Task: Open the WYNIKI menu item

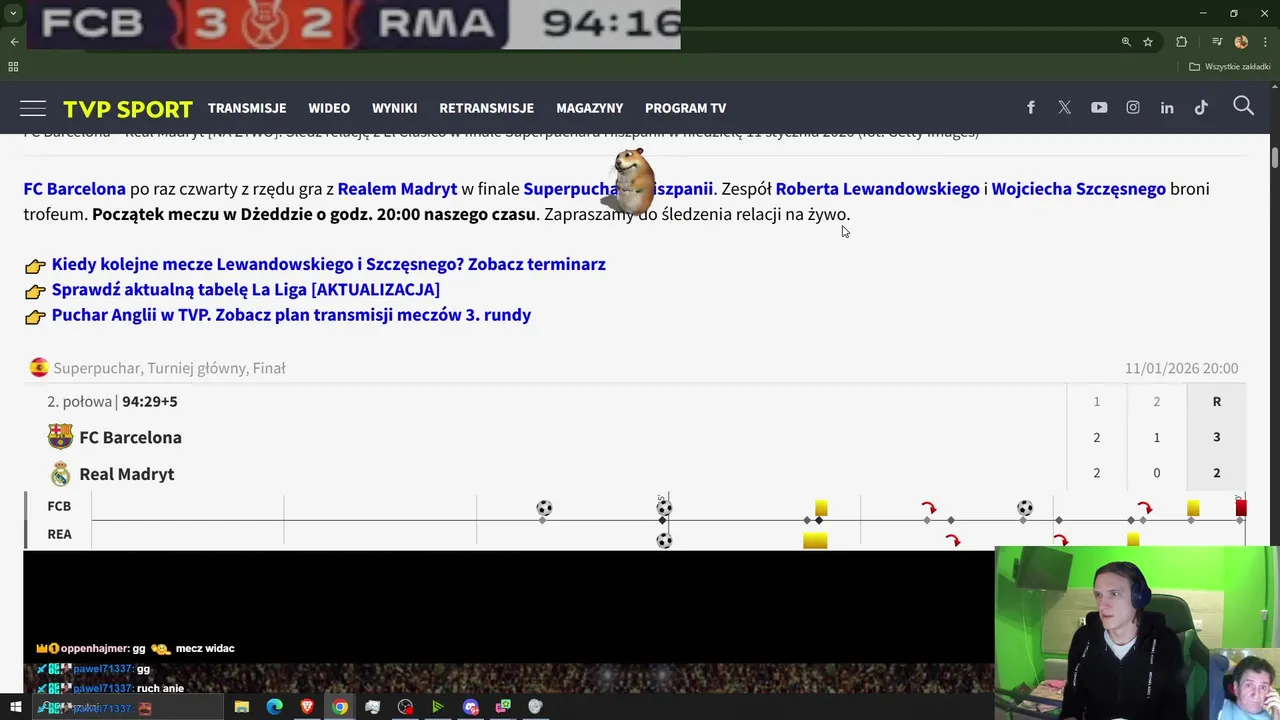Action: (394, 108)
